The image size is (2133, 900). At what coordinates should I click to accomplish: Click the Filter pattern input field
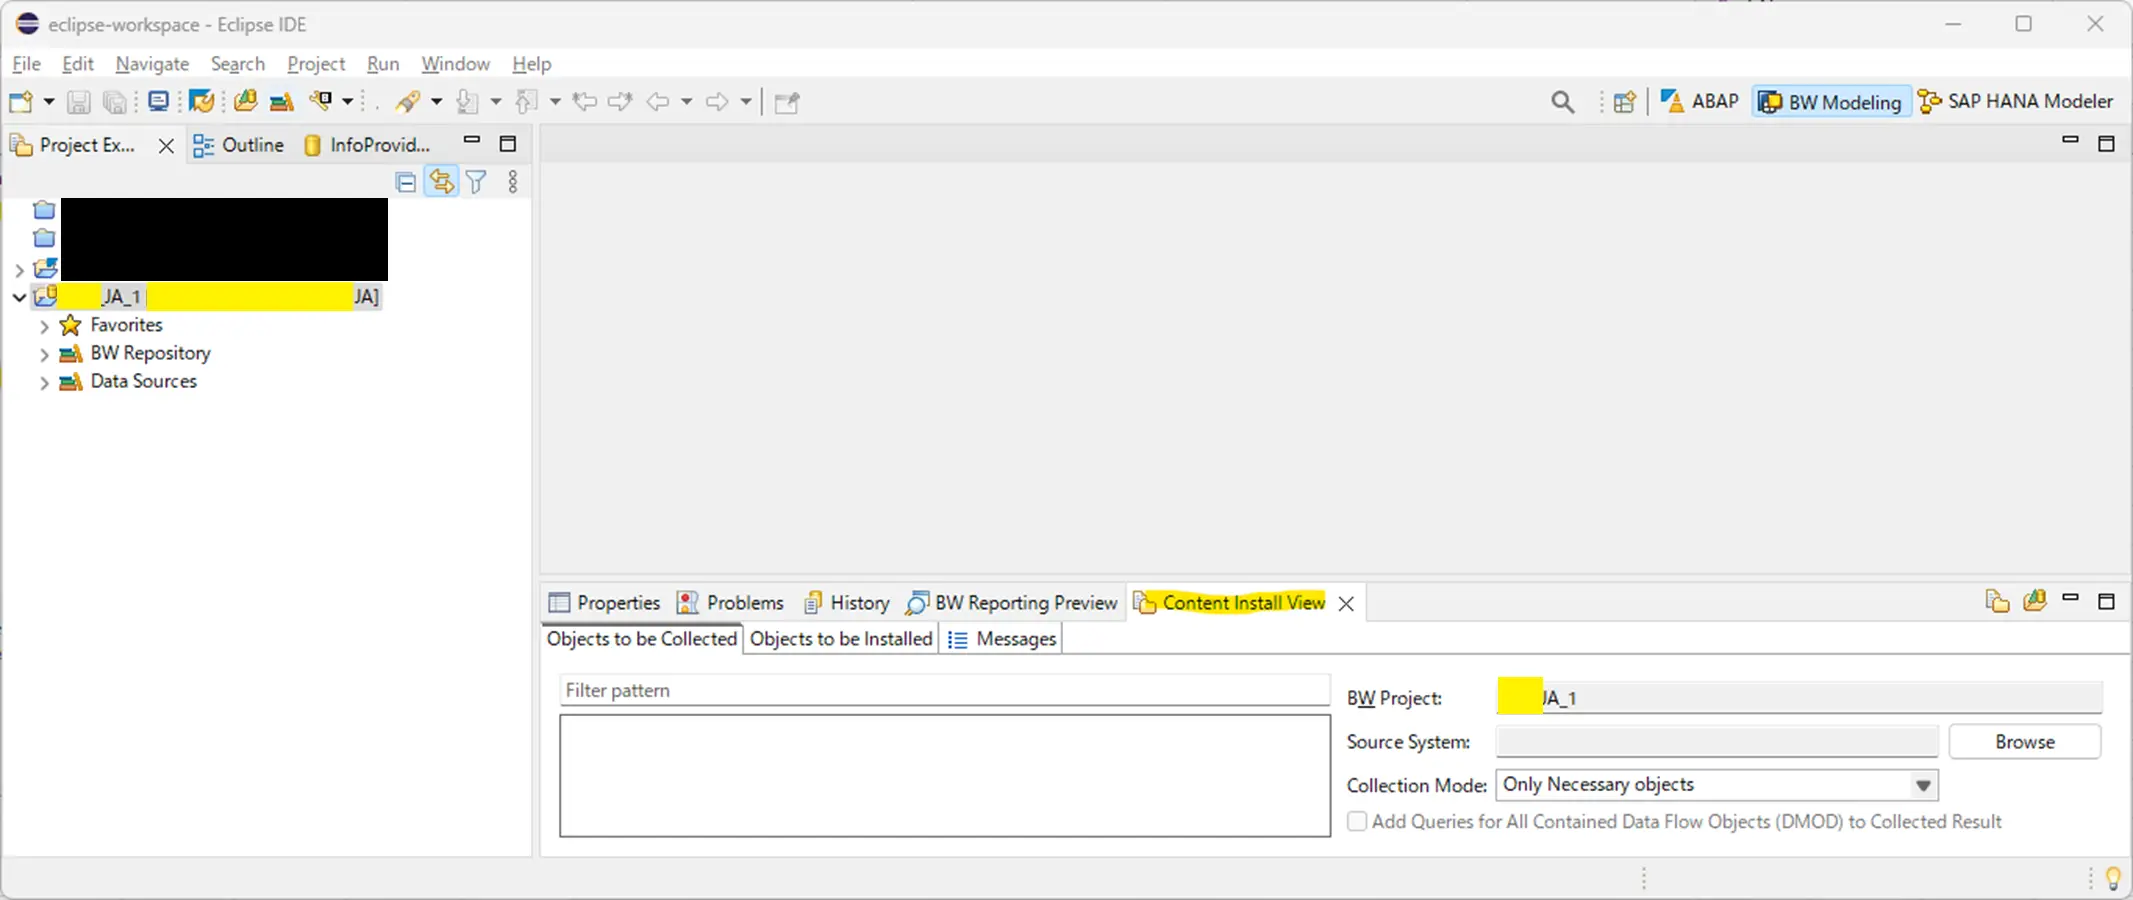coord(944,690)
